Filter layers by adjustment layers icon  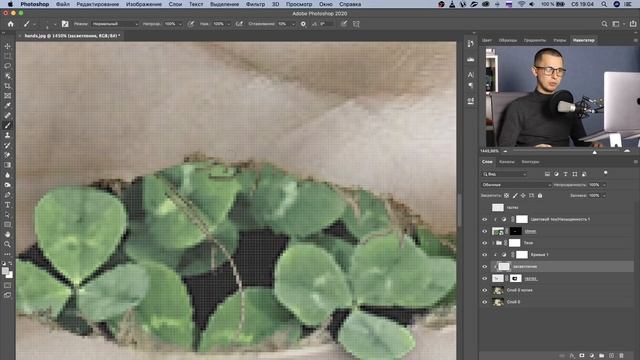[556, 174]
